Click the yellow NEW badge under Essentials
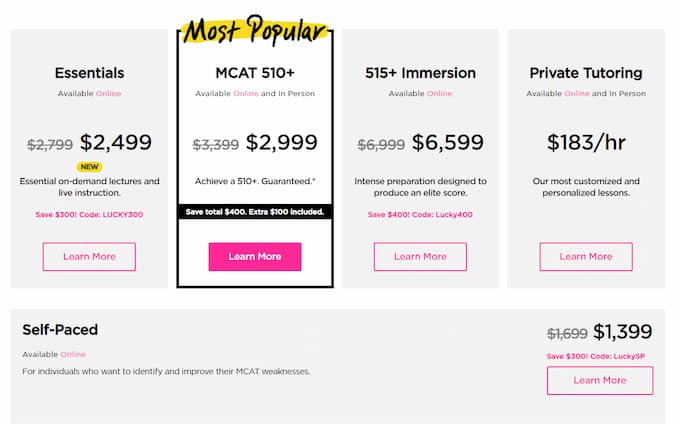The image size is (680, 425). click(89, 167)
